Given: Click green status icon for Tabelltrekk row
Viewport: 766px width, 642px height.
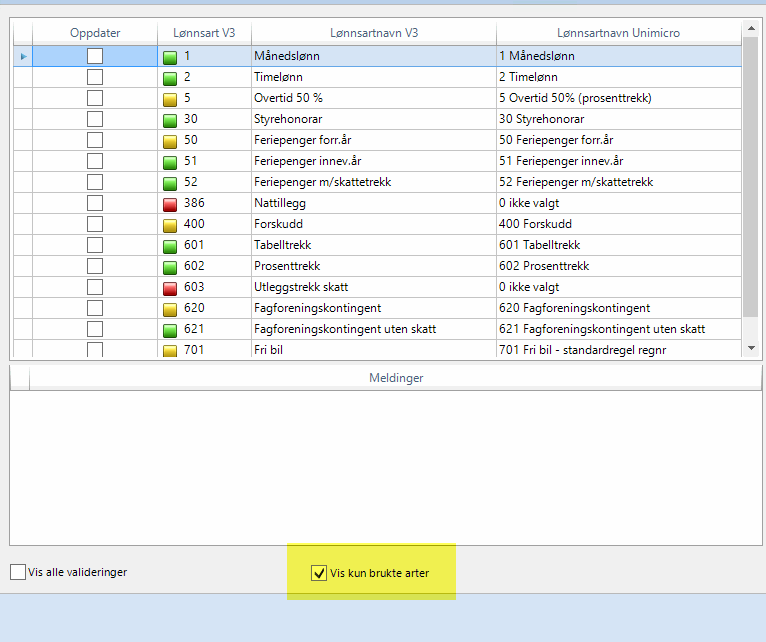Looking at the screenshot, I should click(170, 246).
